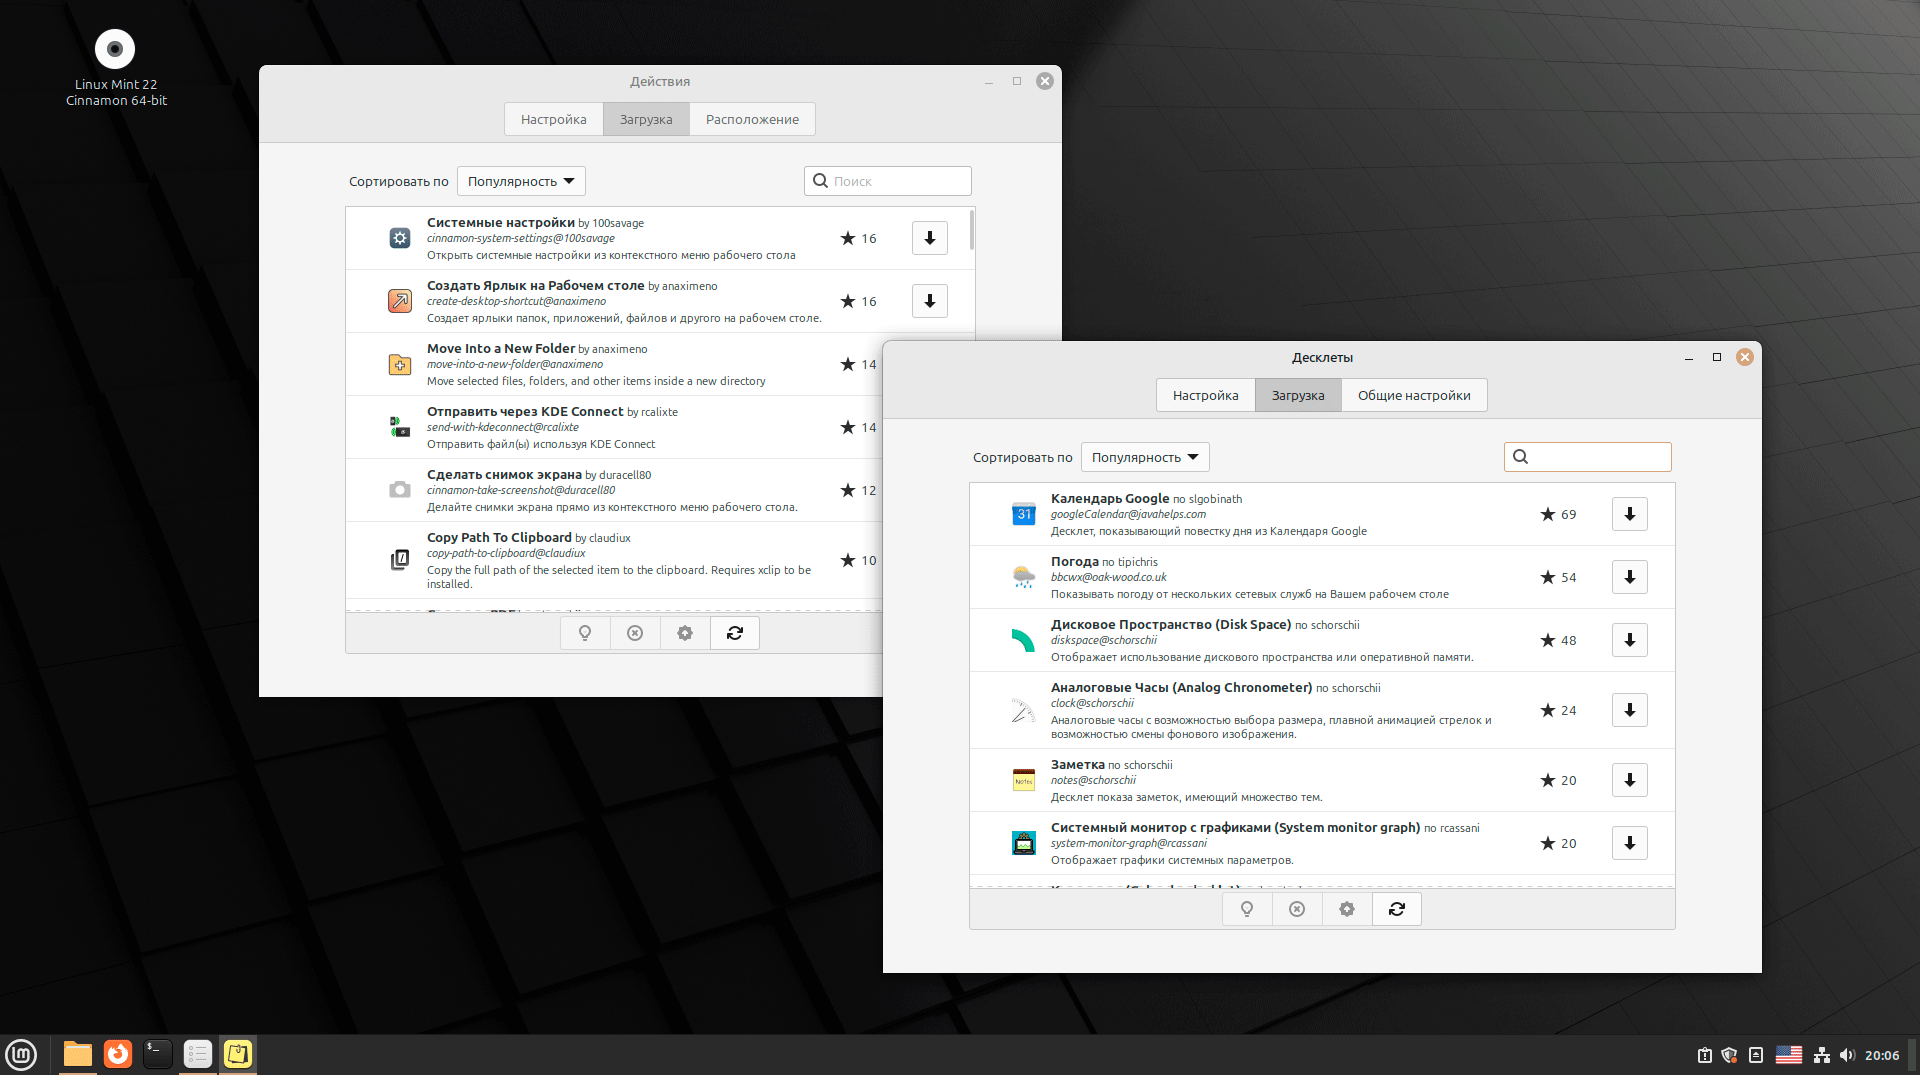Viewport: 1920px width, 1075px height.
Task: Click the panel clock showing 20:06
Action: tap(1882, 1055)
